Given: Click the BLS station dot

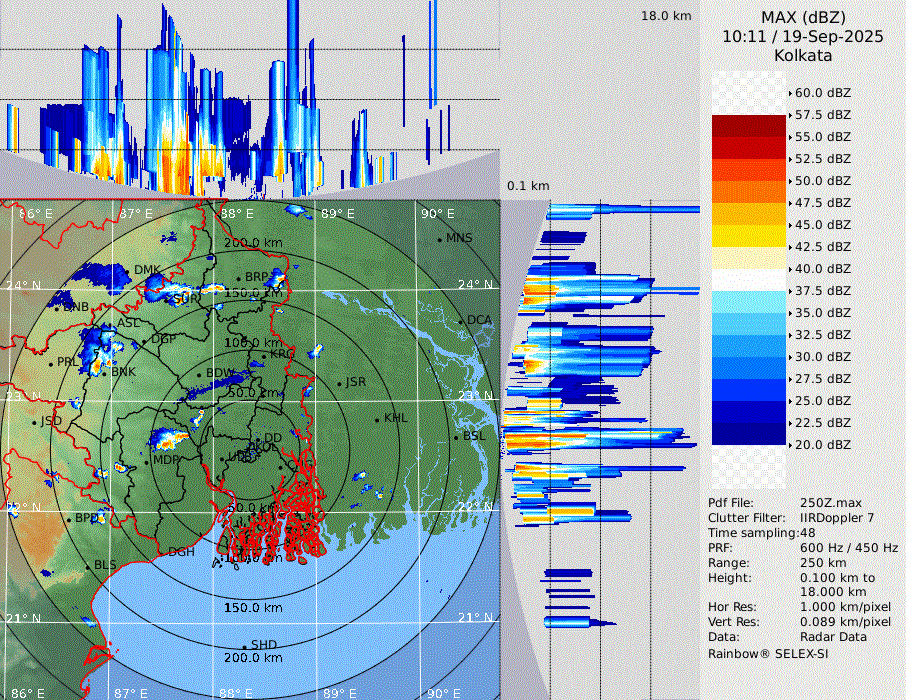Looking at the screenshot, I should (88, 567).
